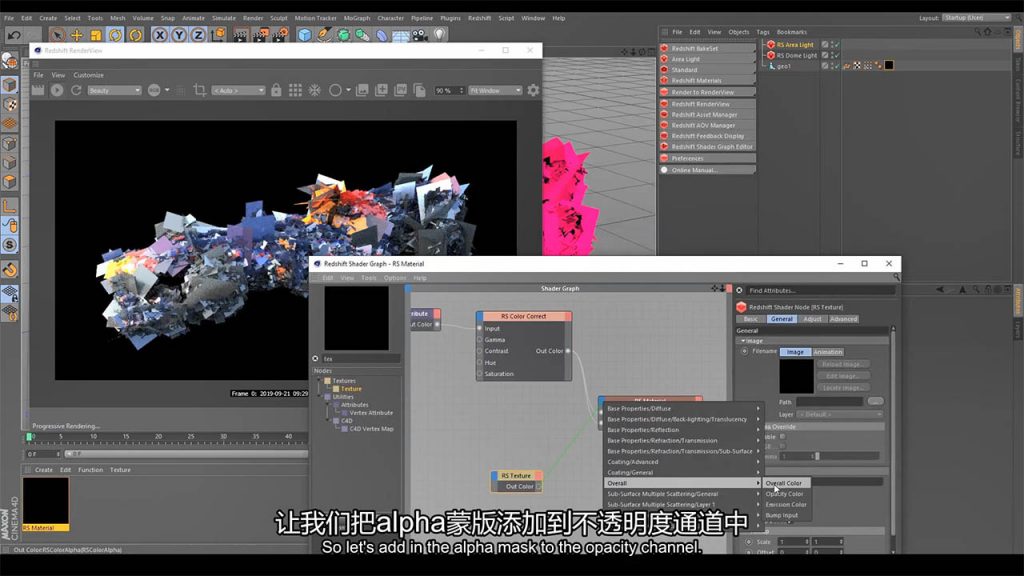Select the Move tool in top toolbar

coord(76,35)
